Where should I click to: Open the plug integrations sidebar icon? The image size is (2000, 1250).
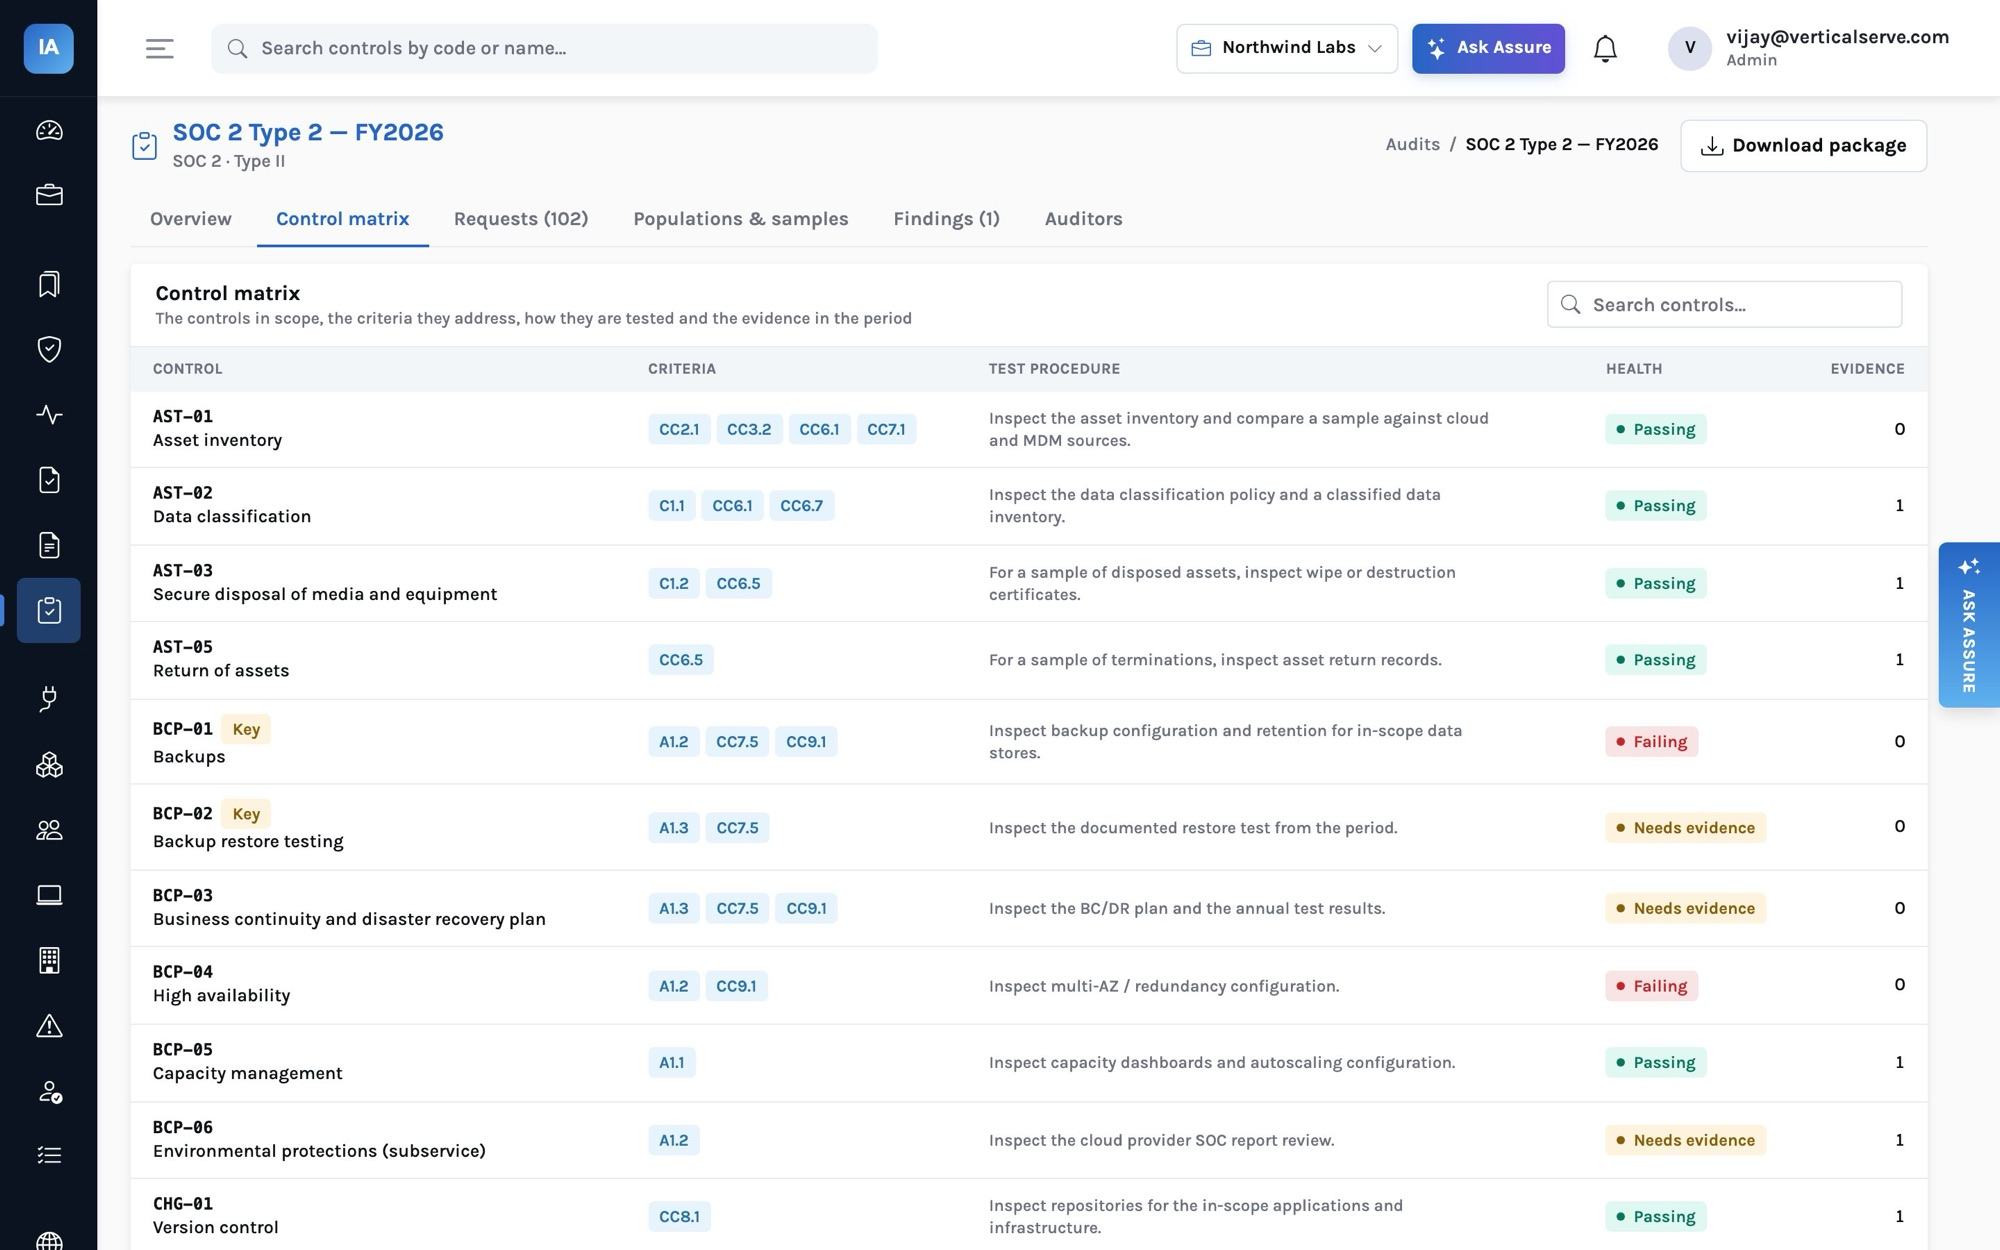click(49, 699)
